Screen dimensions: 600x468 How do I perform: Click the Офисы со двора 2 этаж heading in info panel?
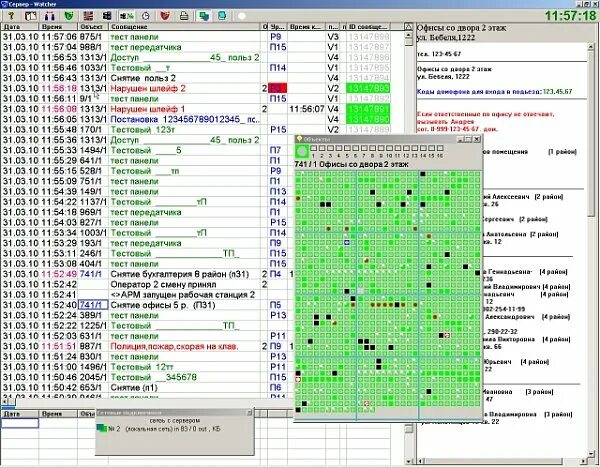point(461,28)
